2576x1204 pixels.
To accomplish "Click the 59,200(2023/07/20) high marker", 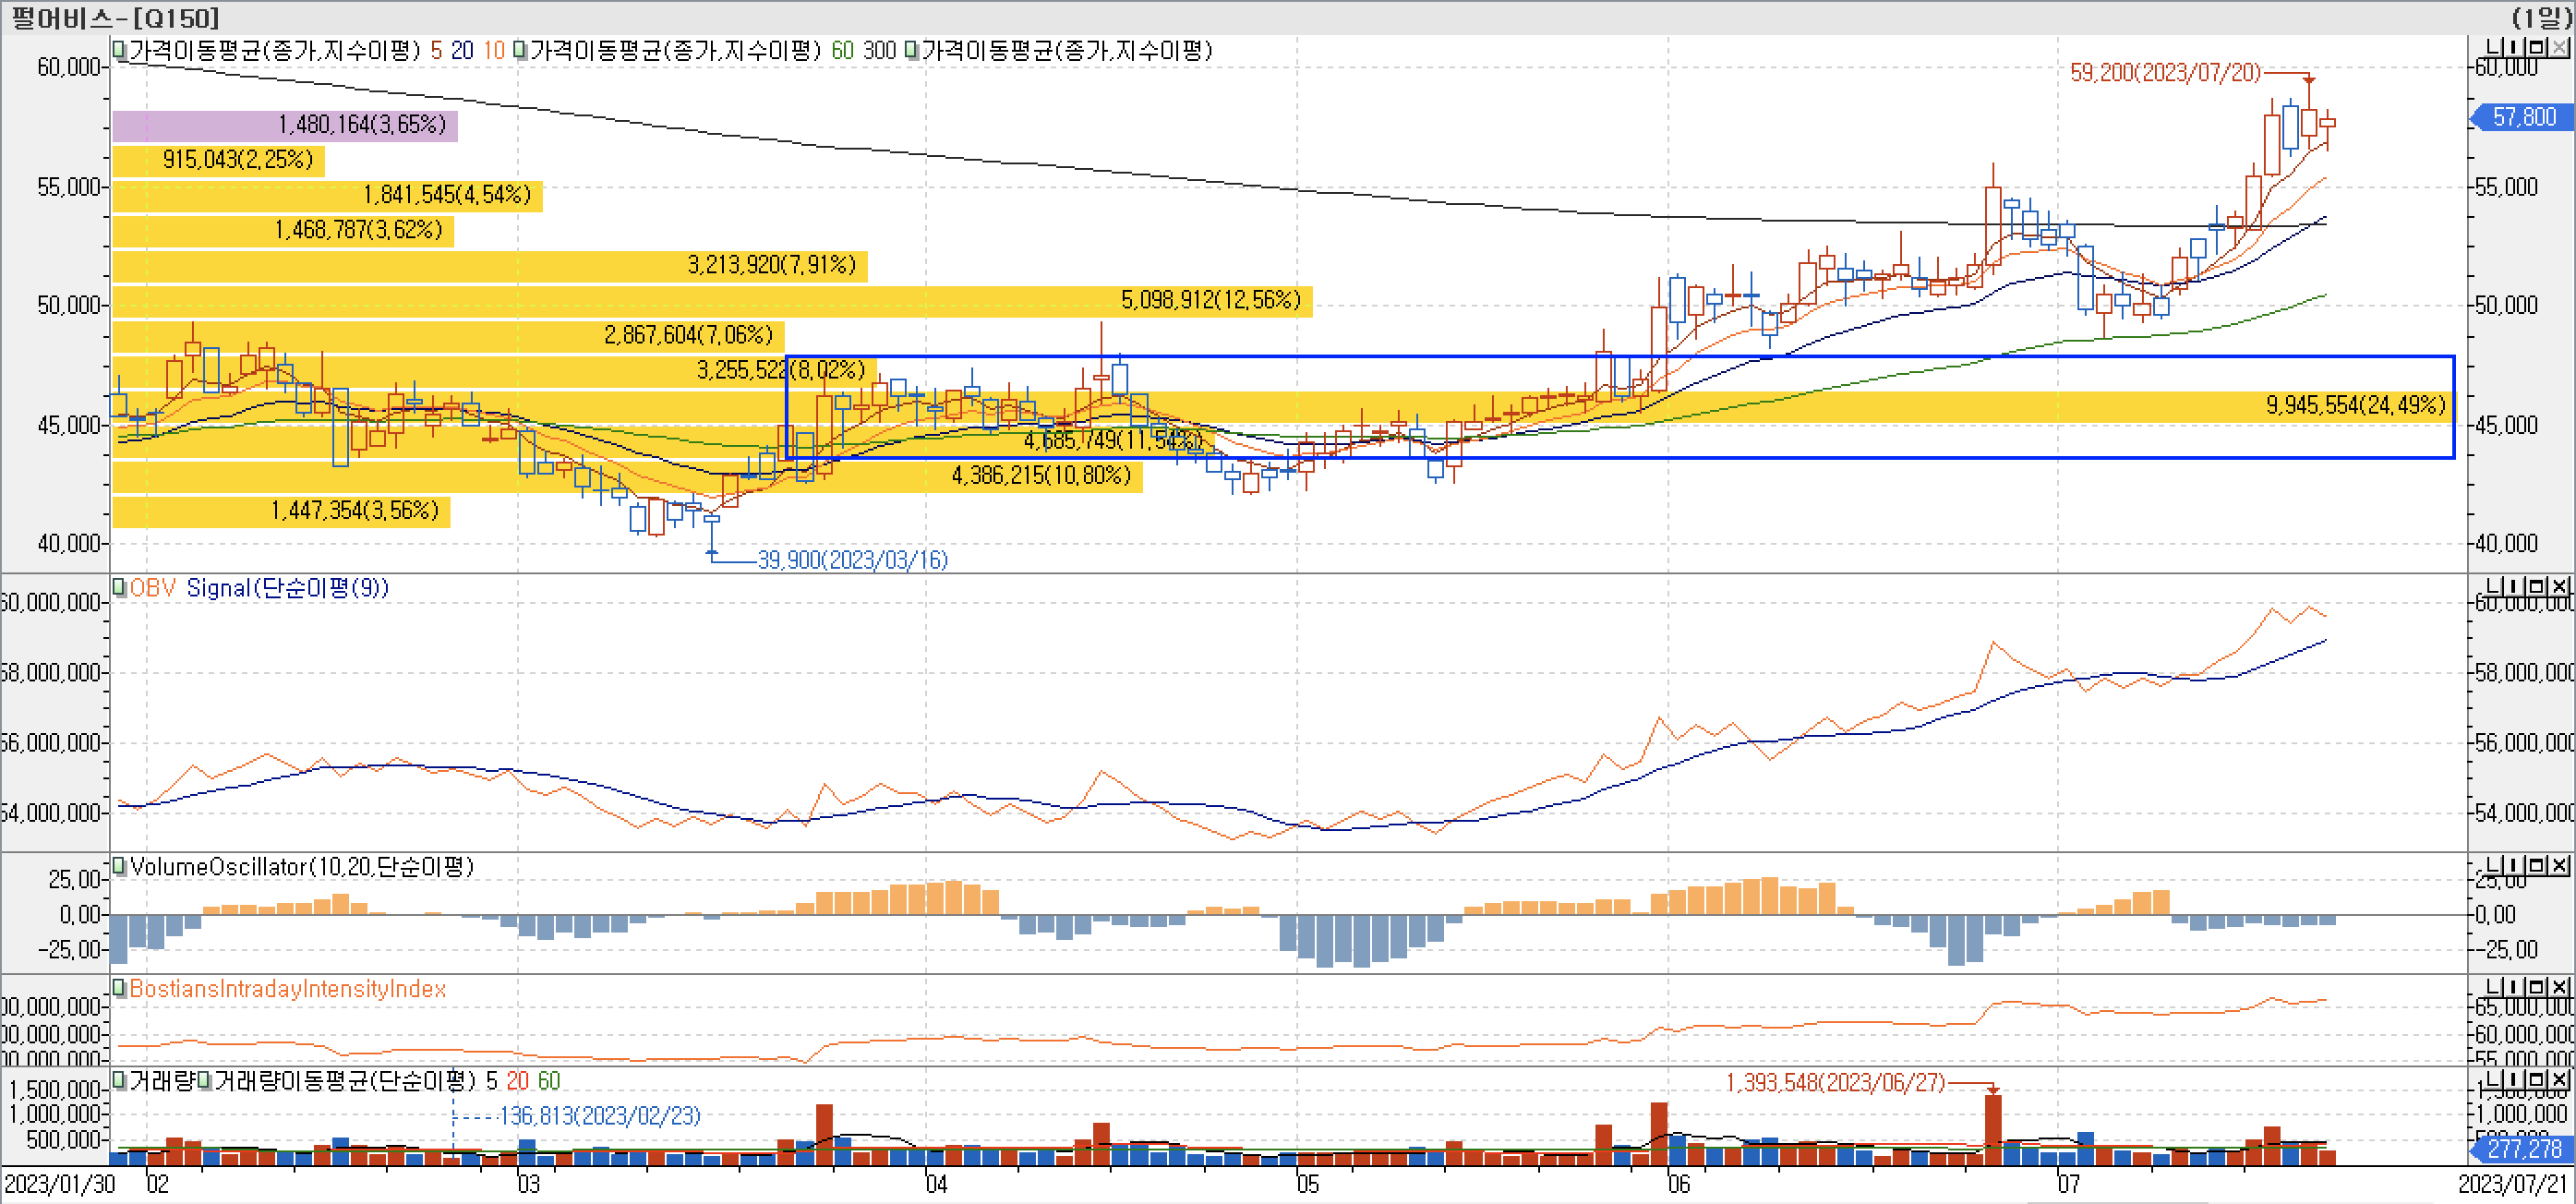I will 2164,72.
